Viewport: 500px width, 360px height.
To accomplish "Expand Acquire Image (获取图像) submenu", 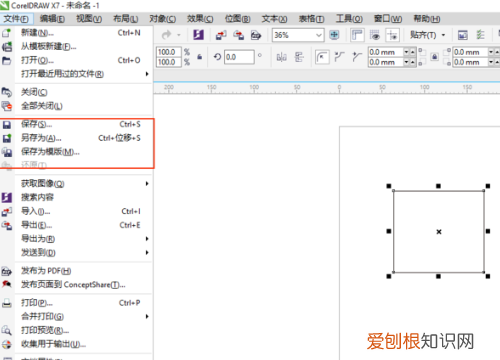I will click(x=76, y=183).
